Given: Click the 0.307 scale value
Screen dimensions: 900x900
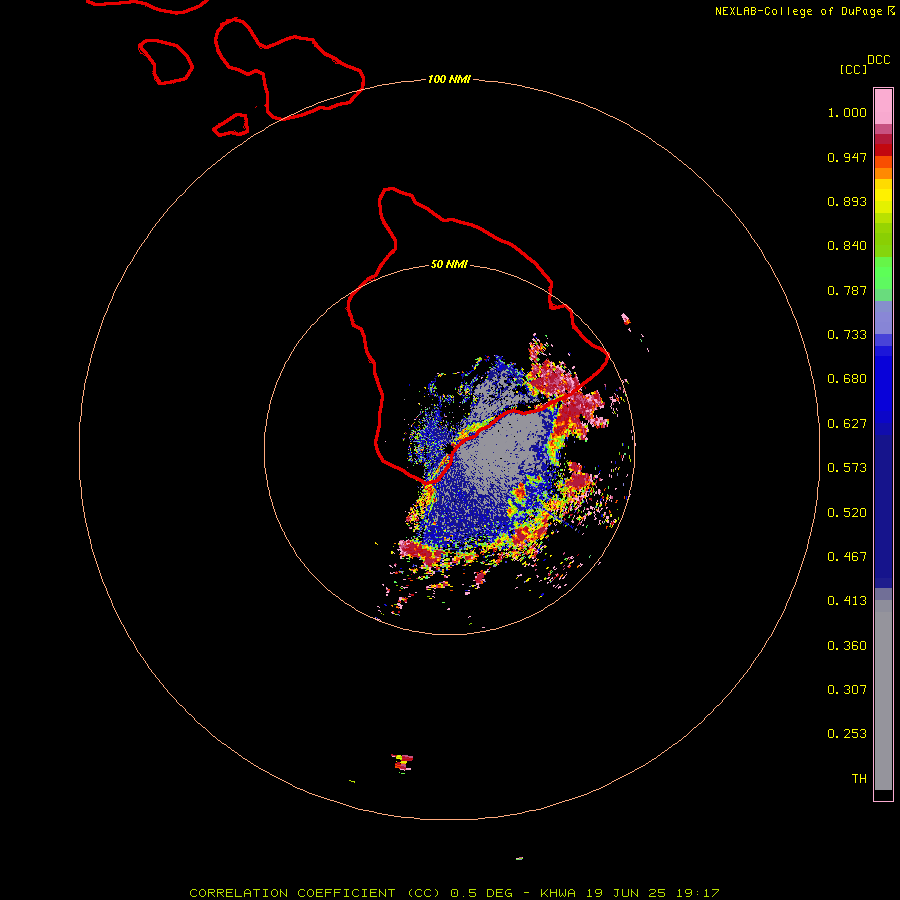Looking at the screenshot, I should pyautogui.click(x=847, y=690).
